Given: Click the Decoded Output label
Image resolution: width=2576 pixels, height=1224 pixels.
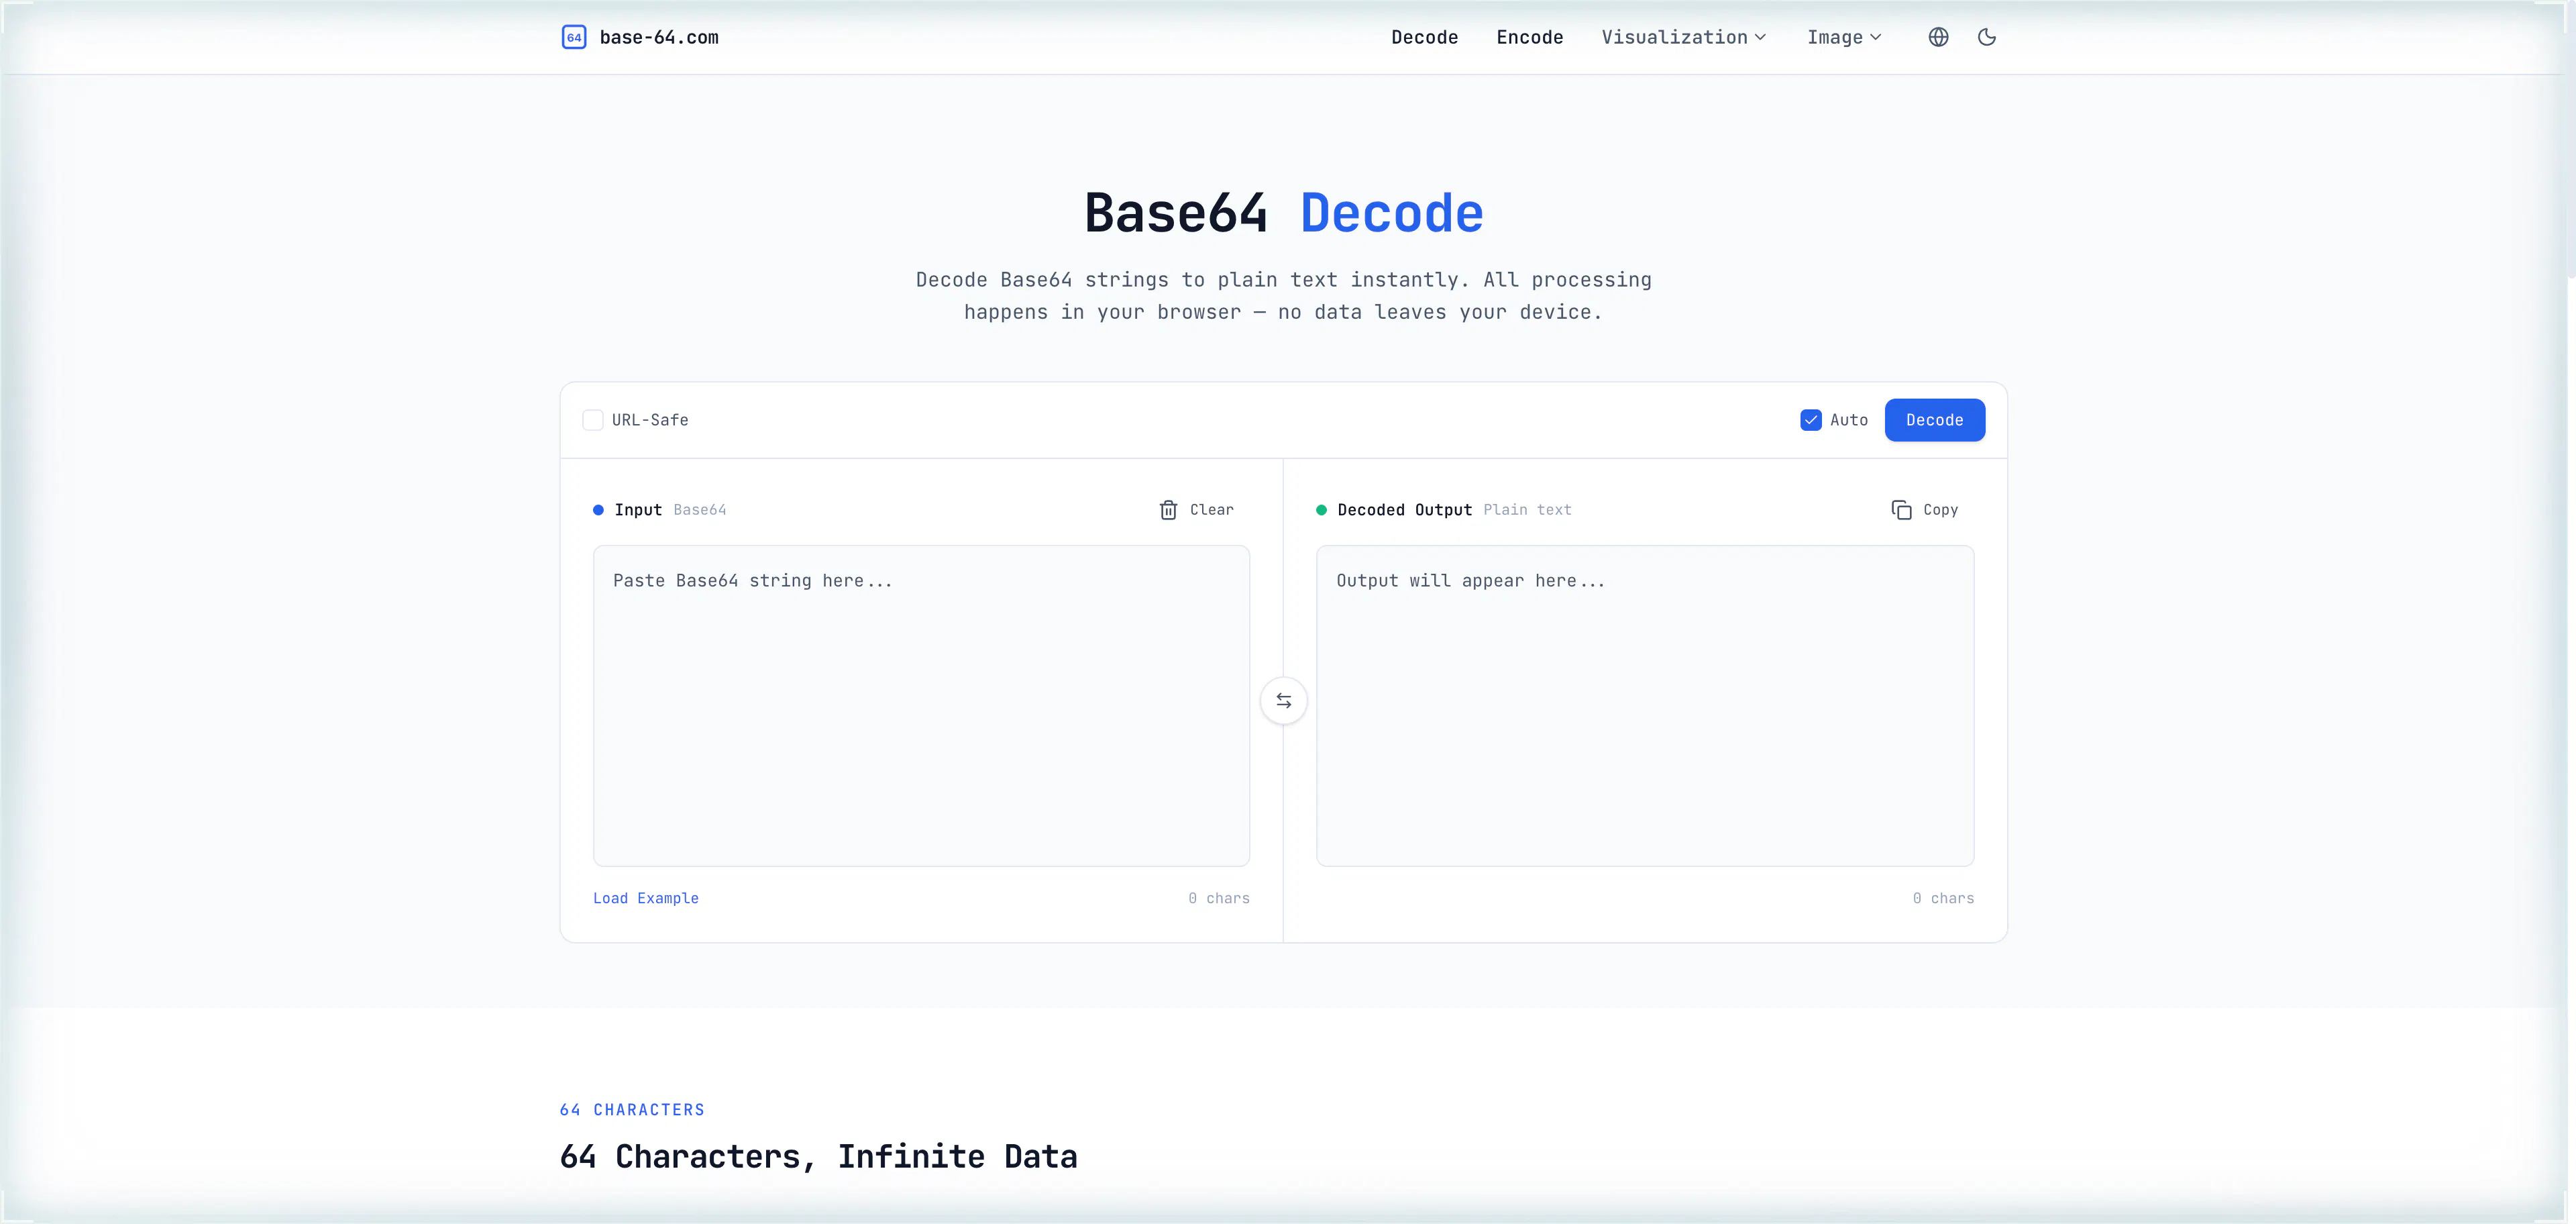Looking at the screenshot, I should (1404, 510).
